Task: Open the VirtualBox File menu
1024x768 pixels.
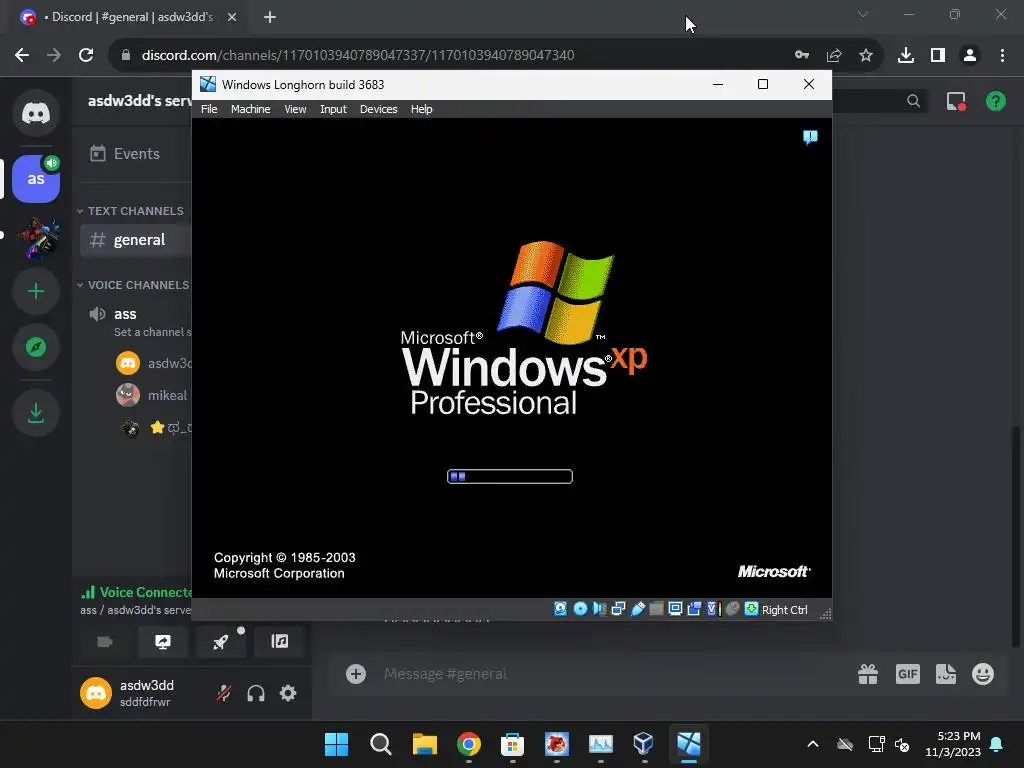Action: pos(209,109)
